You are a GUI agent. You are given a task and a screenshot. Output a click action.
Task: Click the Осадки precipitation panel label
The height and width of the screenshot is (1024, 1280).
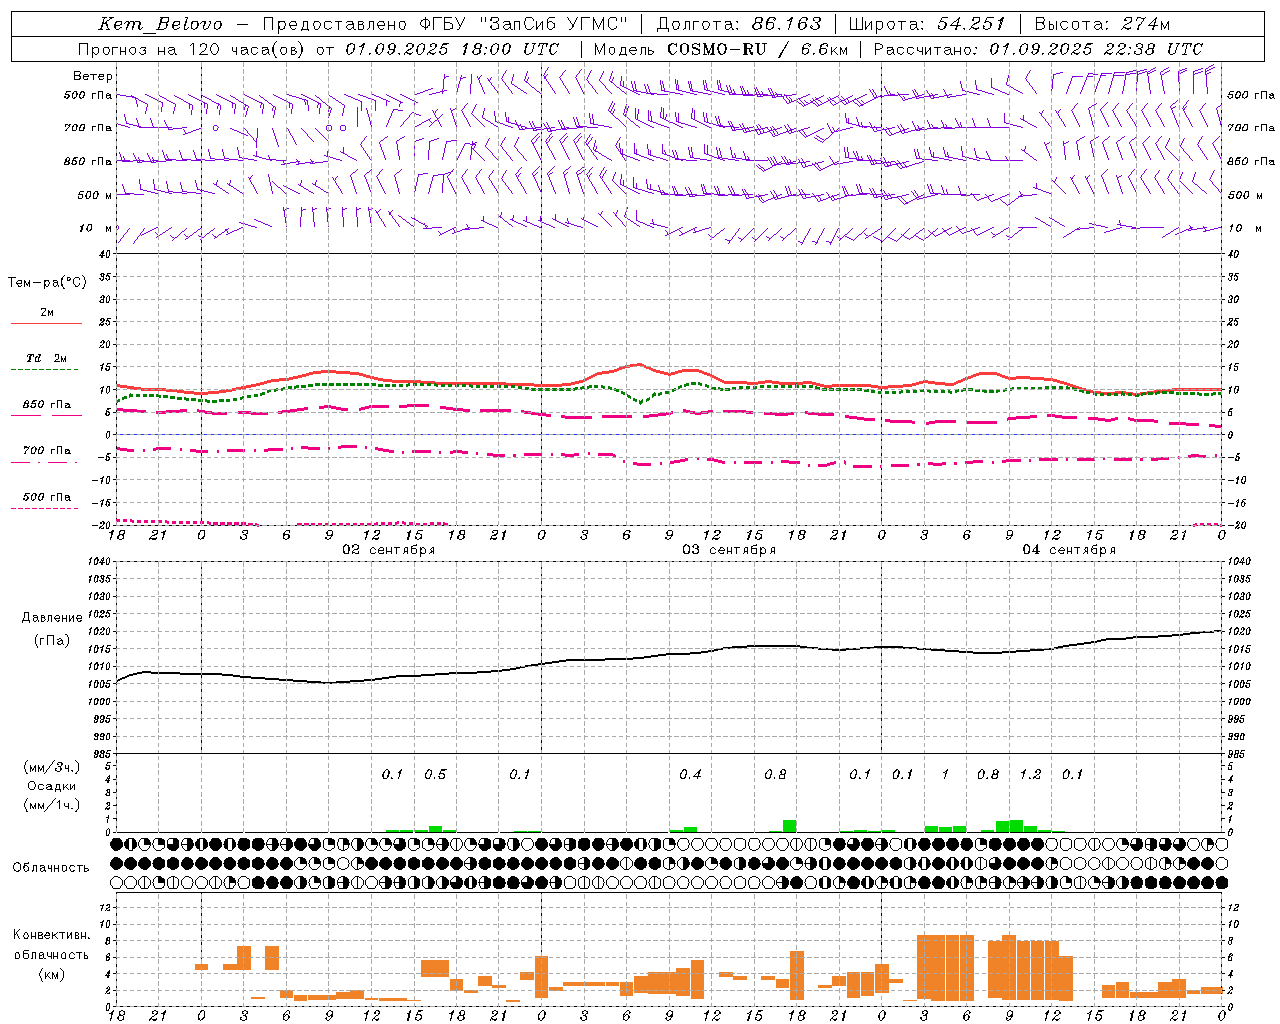(x=52, y=786)
